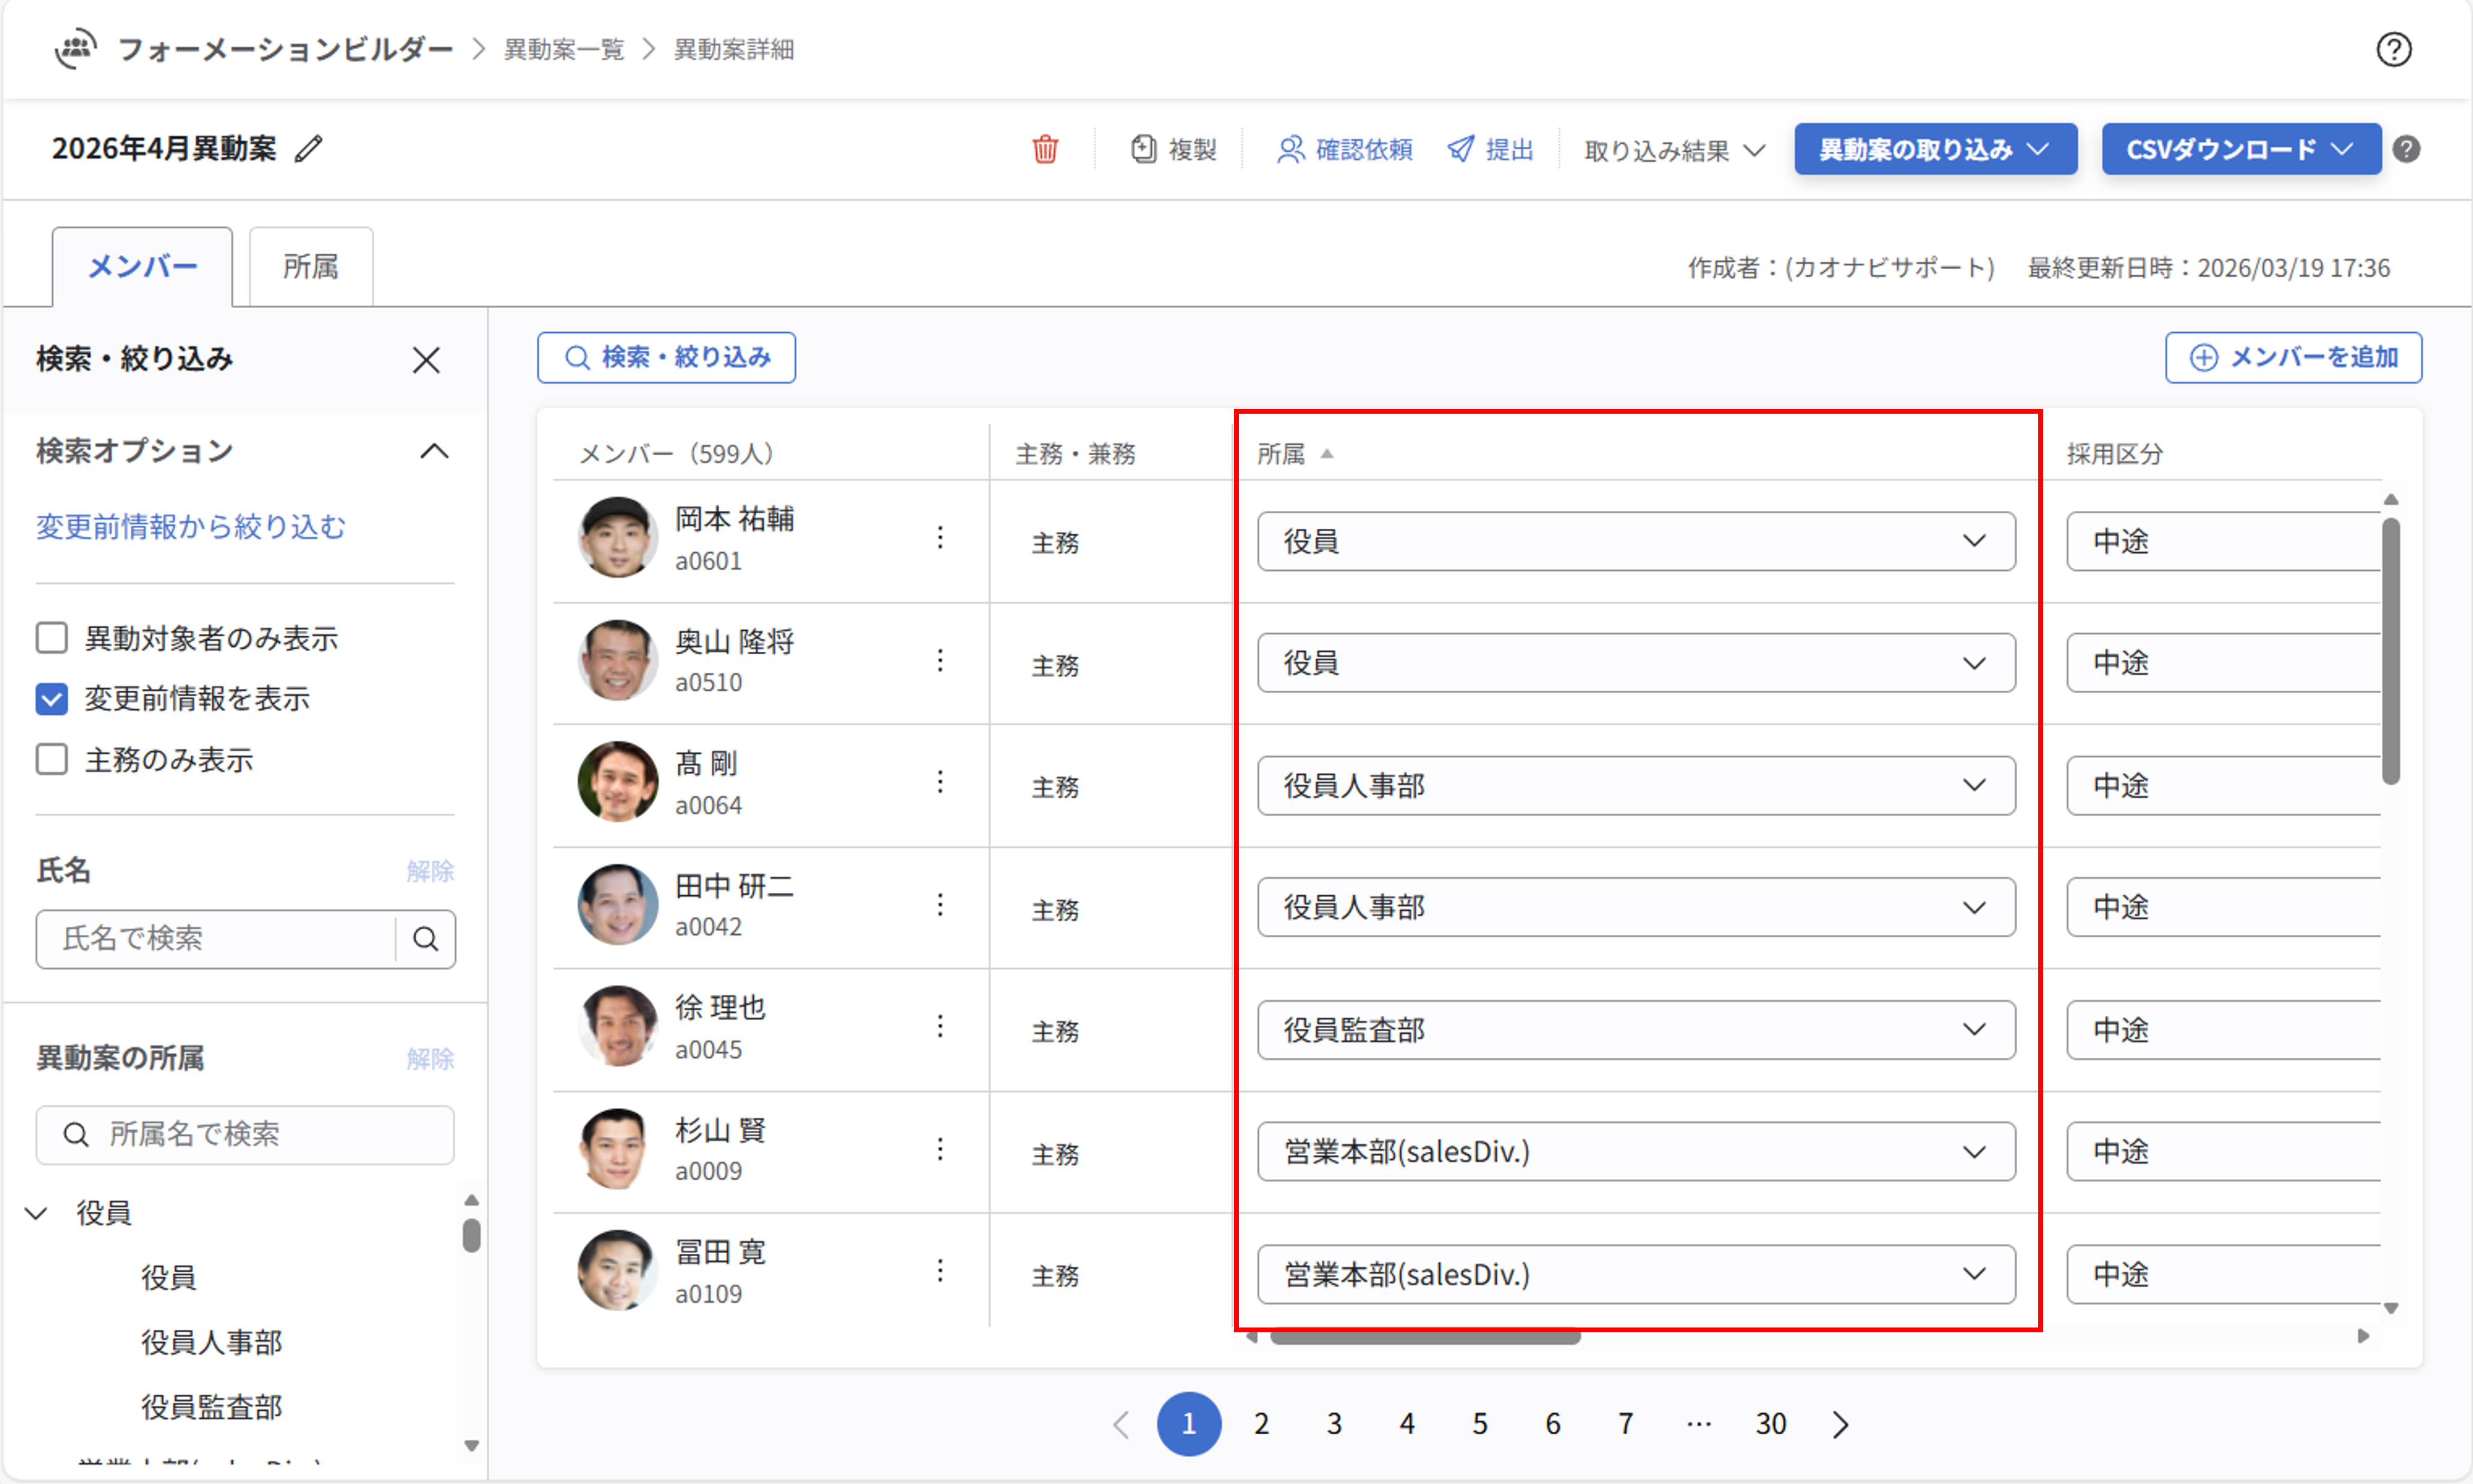Close the 検索・絞り込み panel with the X

click(426, 360)
